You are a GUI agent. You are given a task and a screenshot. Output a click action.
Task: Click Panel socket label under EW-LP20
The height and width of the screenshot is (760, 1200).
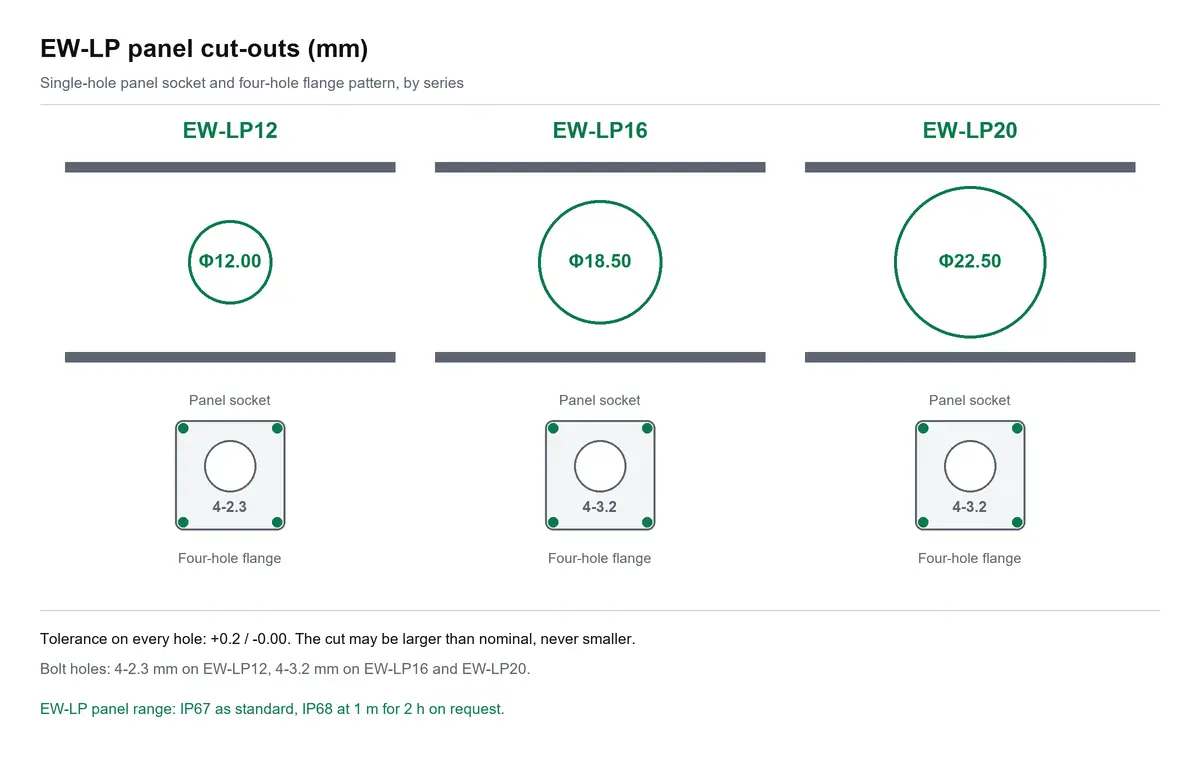[970, 400]
